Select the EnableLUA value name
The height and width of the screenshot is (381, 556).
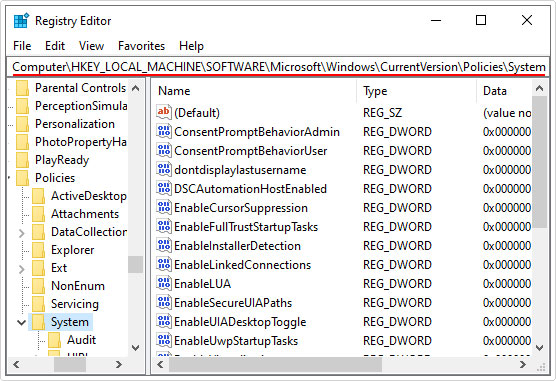coord(202,284)
